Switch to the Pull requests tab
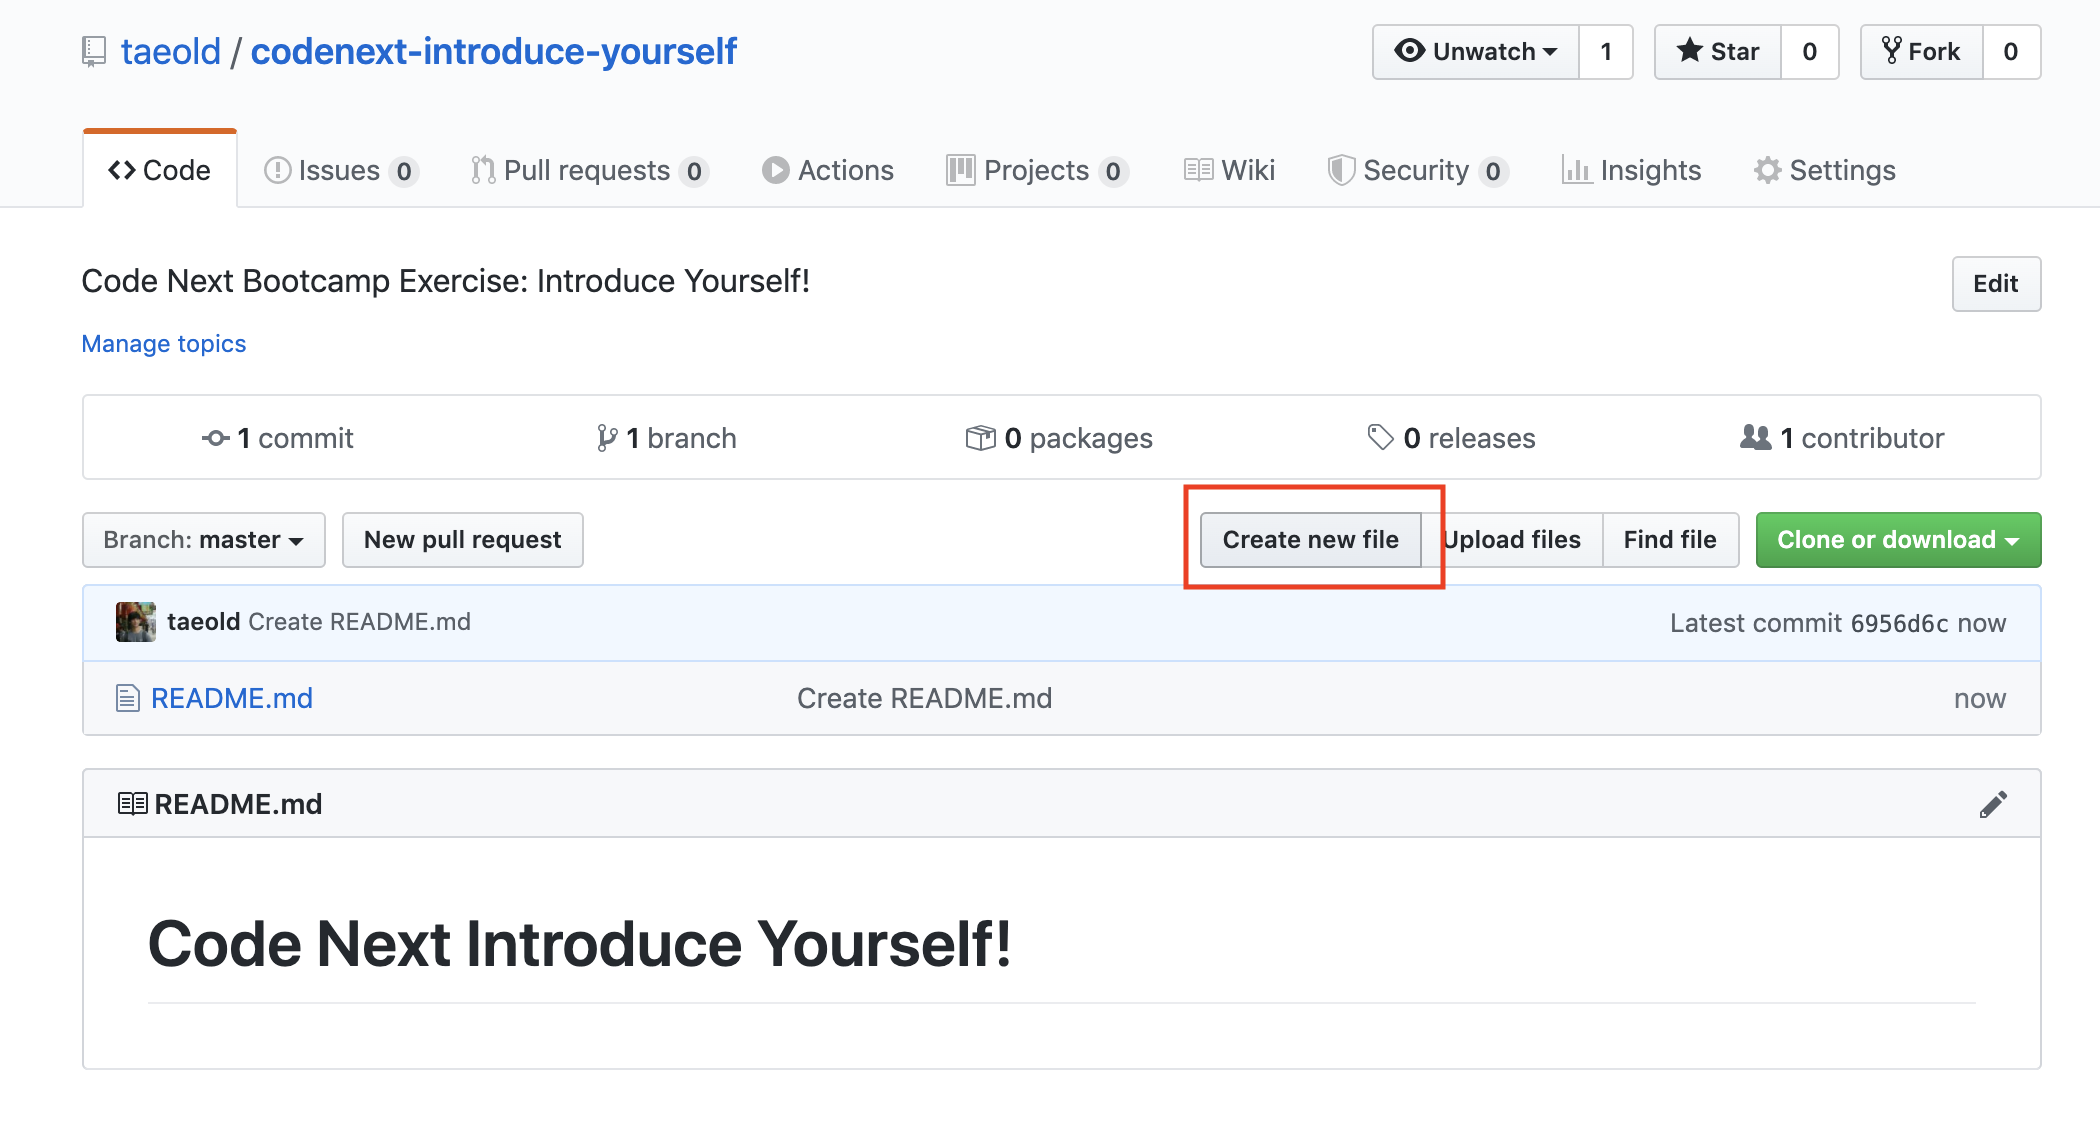Screen dimensions: 2100x1126 (x=587, y=170)
